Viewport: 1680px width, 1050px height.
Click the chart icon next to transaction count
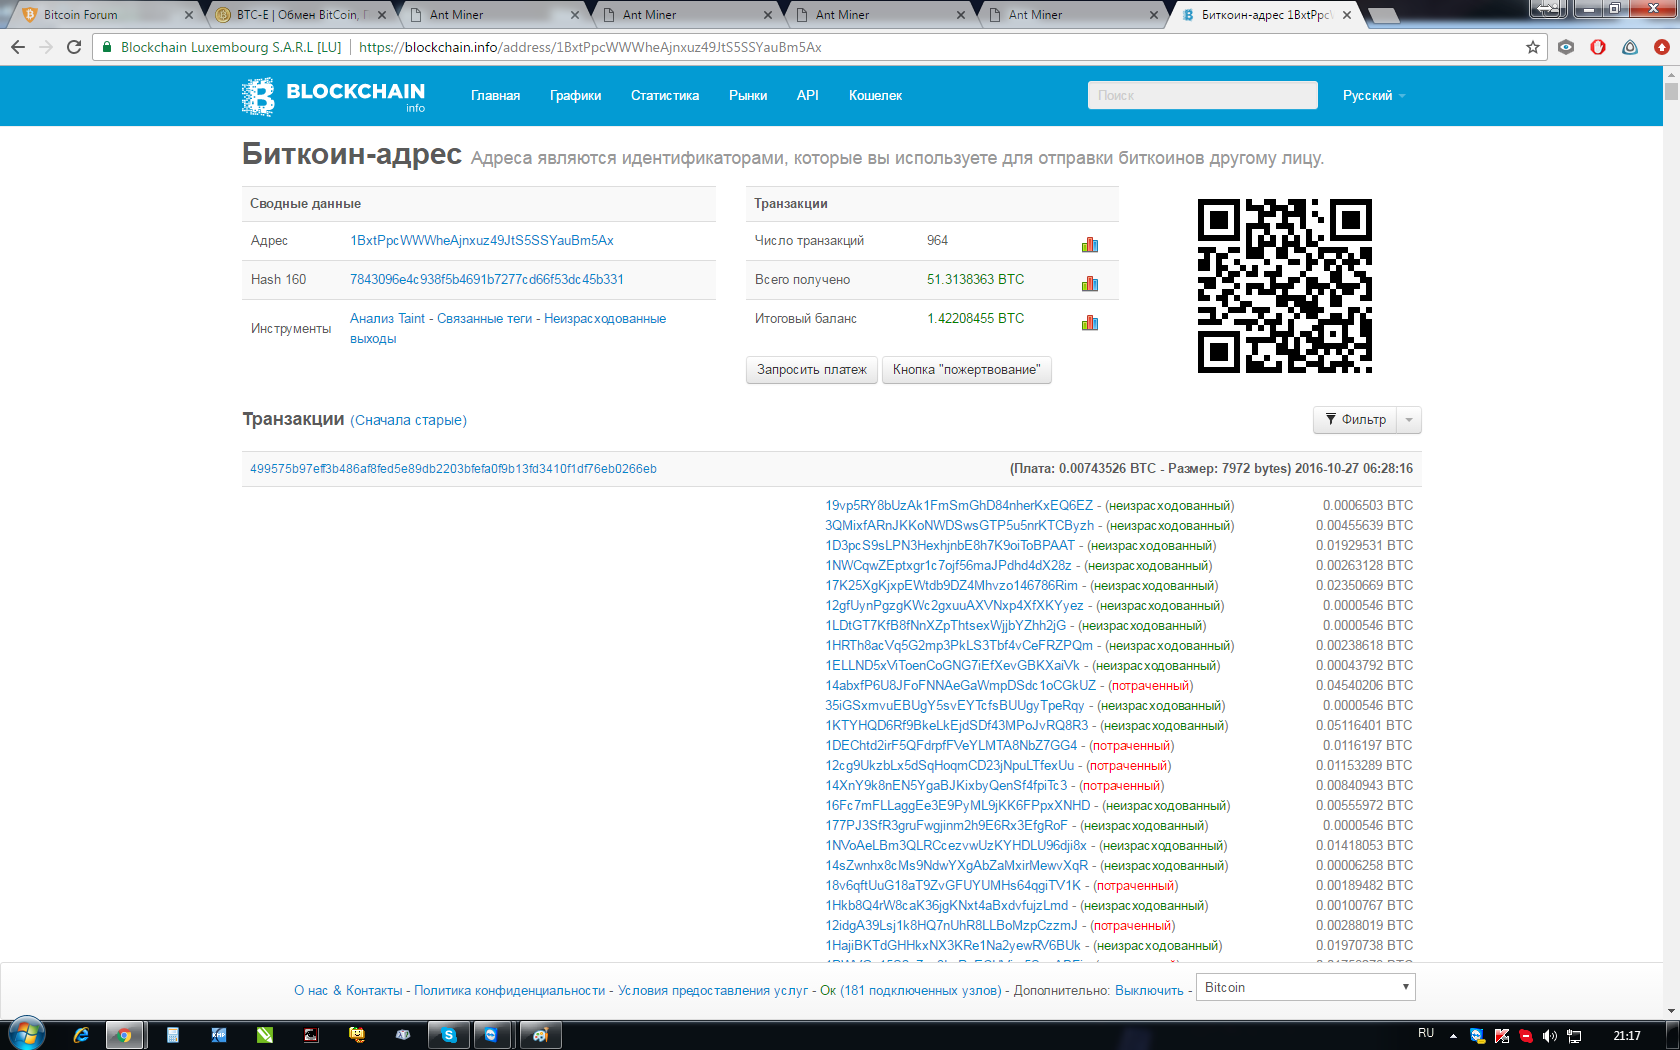1090,245
